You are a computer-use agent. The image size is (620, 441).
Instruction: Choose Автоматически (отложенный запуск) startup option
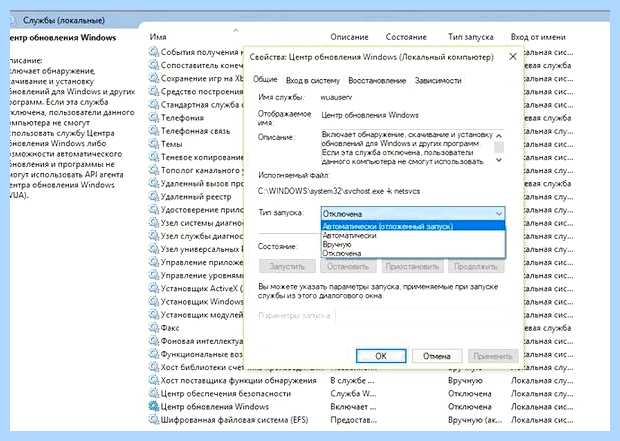pyautogui.click(x=413, y=226)
